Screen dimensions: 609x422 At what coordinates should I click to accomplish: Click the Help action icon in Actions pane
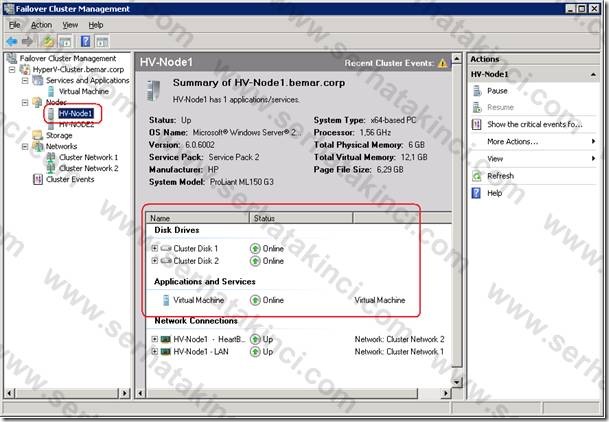(477, 193)
